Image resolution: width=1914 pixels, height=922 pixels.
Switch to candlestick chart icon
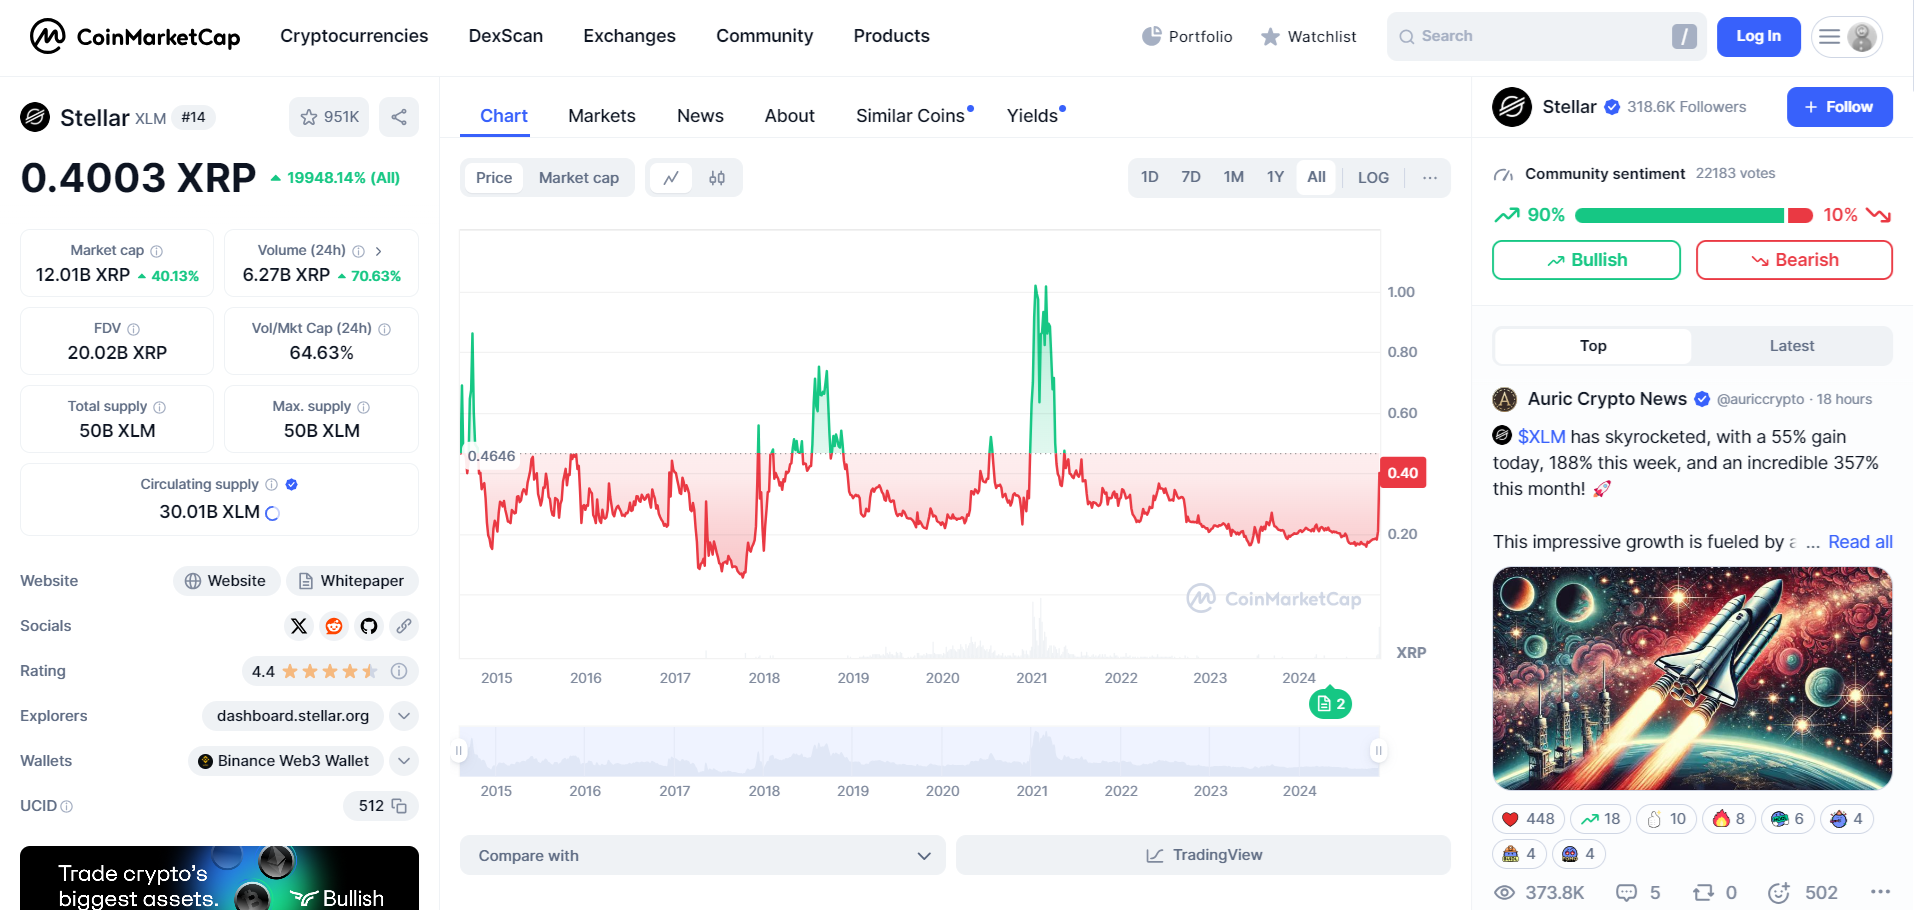pos(717,178)
